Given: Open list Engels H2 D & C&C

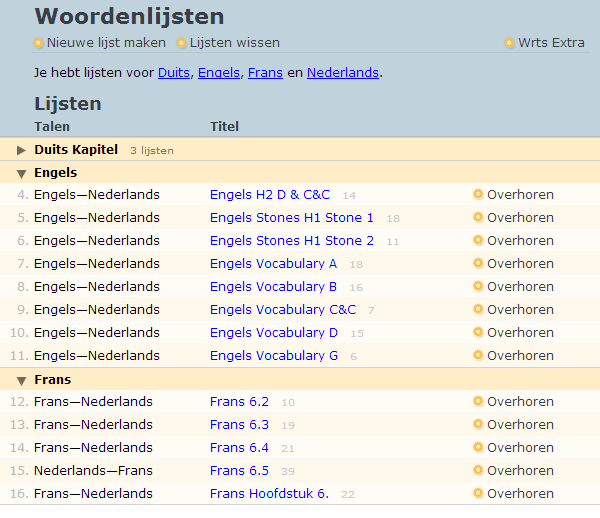Looking at the screenshot, I should [x=270, y=195].
